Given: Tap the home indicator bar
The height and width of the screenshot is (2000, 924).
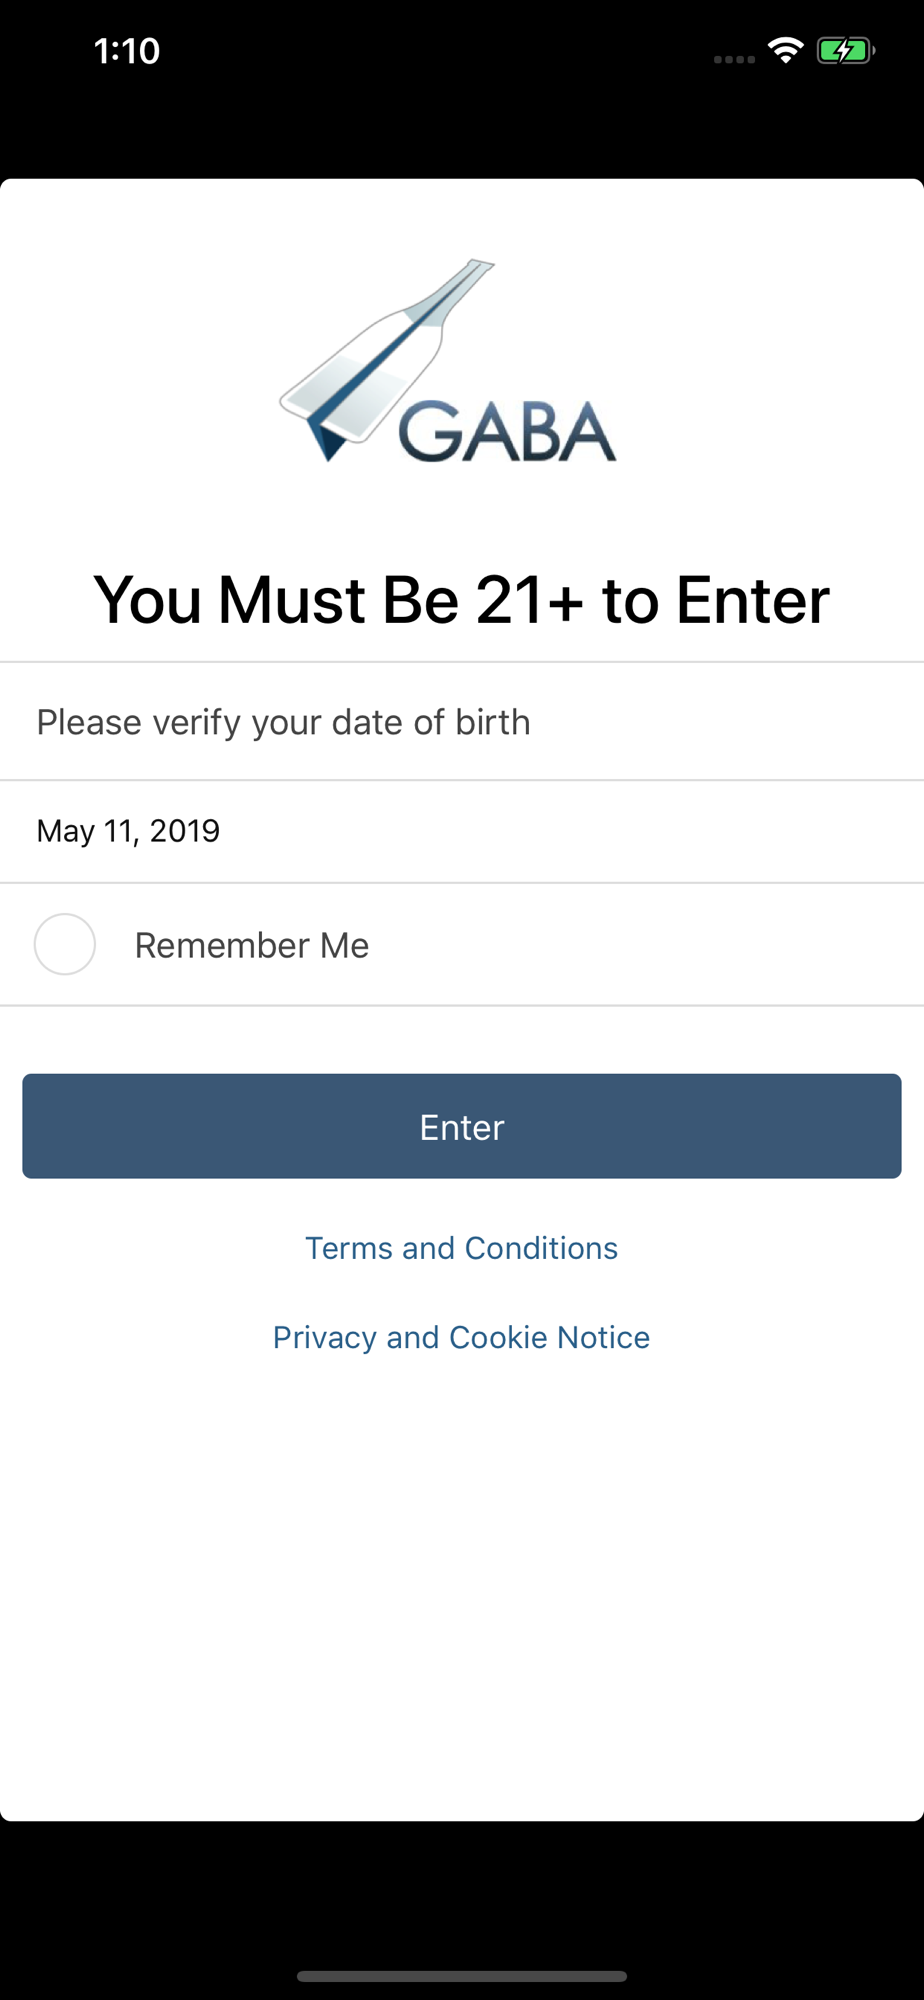Looking at the screenshot, I should (x=462, y=1976).
